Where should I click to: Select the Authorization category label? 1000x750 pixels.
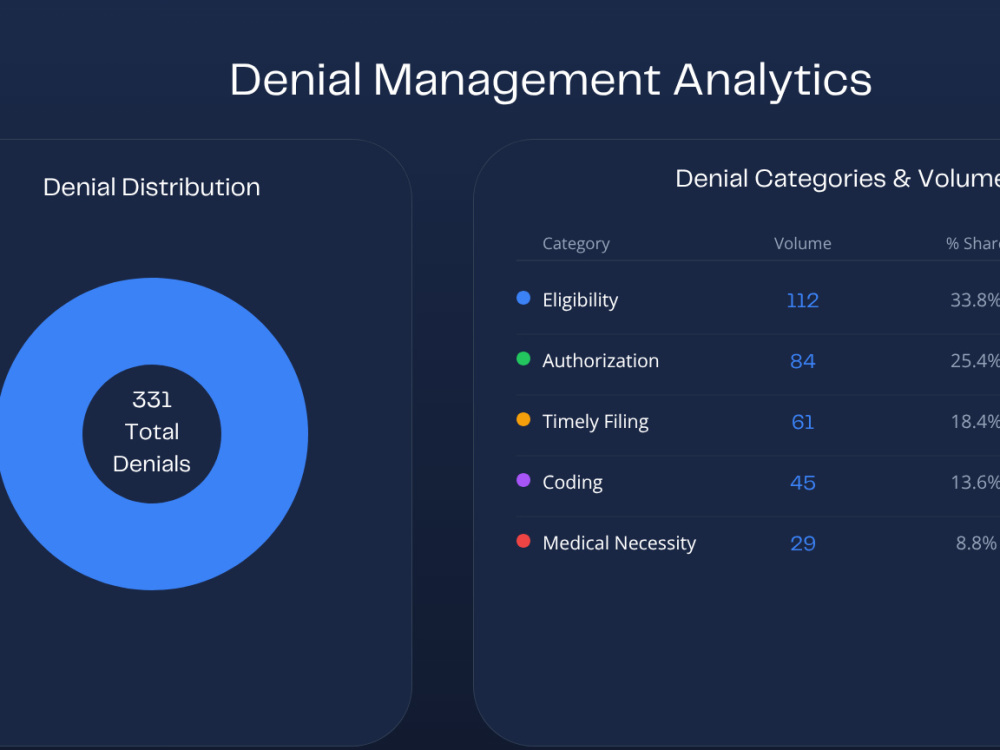[600, 361]
